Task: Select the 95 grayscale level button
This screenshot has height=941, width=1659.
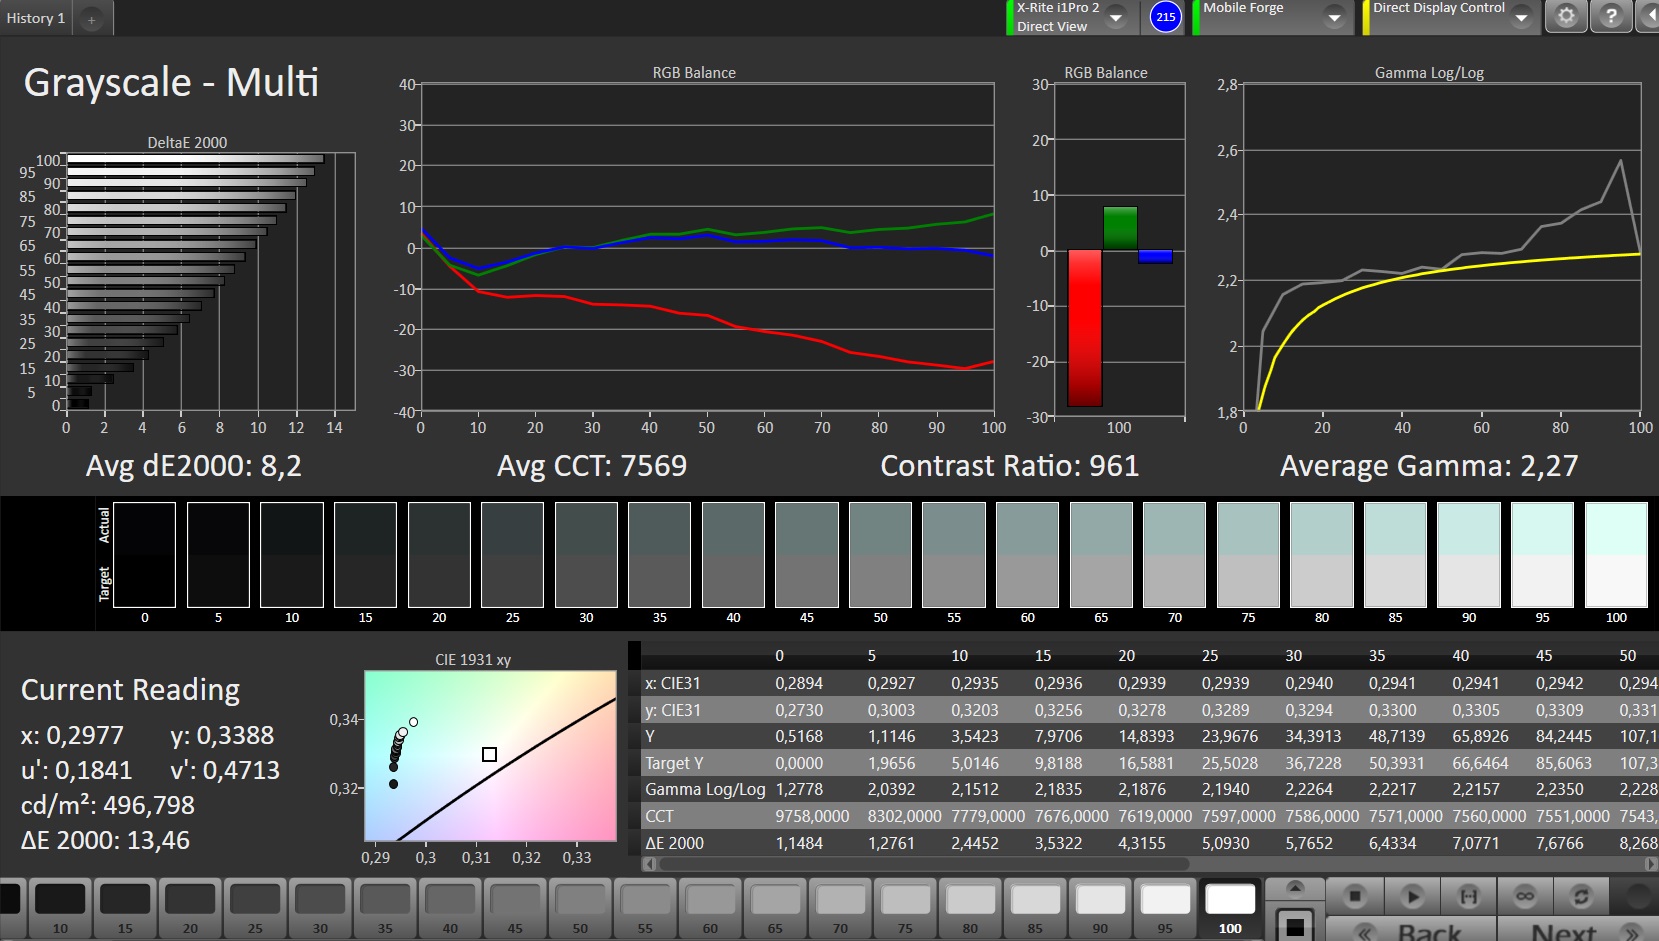Action: pos(1165,908)
